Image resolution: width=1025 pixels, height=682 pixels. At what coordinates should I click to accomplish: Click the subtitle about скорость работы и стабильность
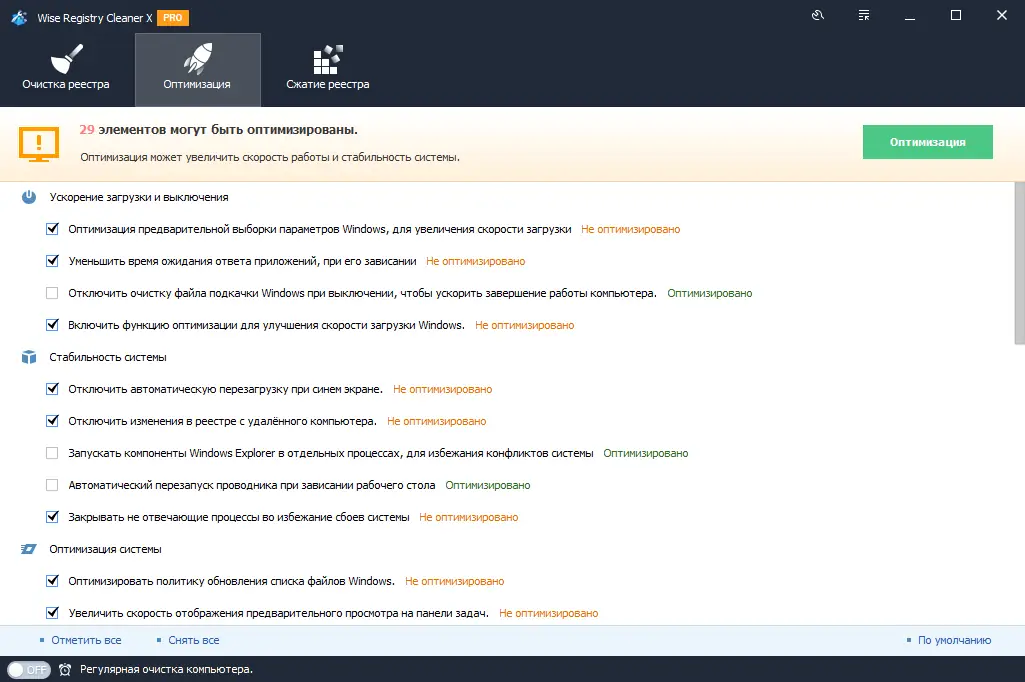pyautogui.click(x=270, y=158)
